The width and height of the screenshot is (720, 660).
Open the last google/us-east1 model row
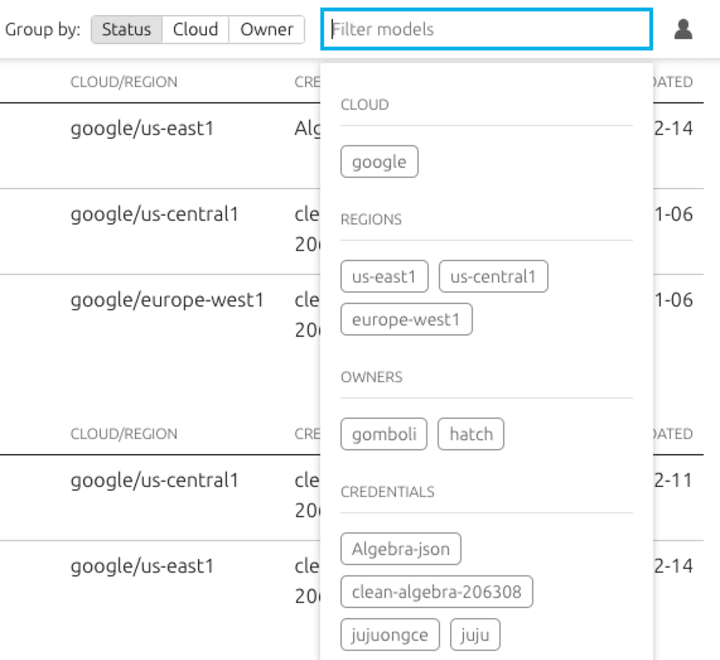point(142,566)
